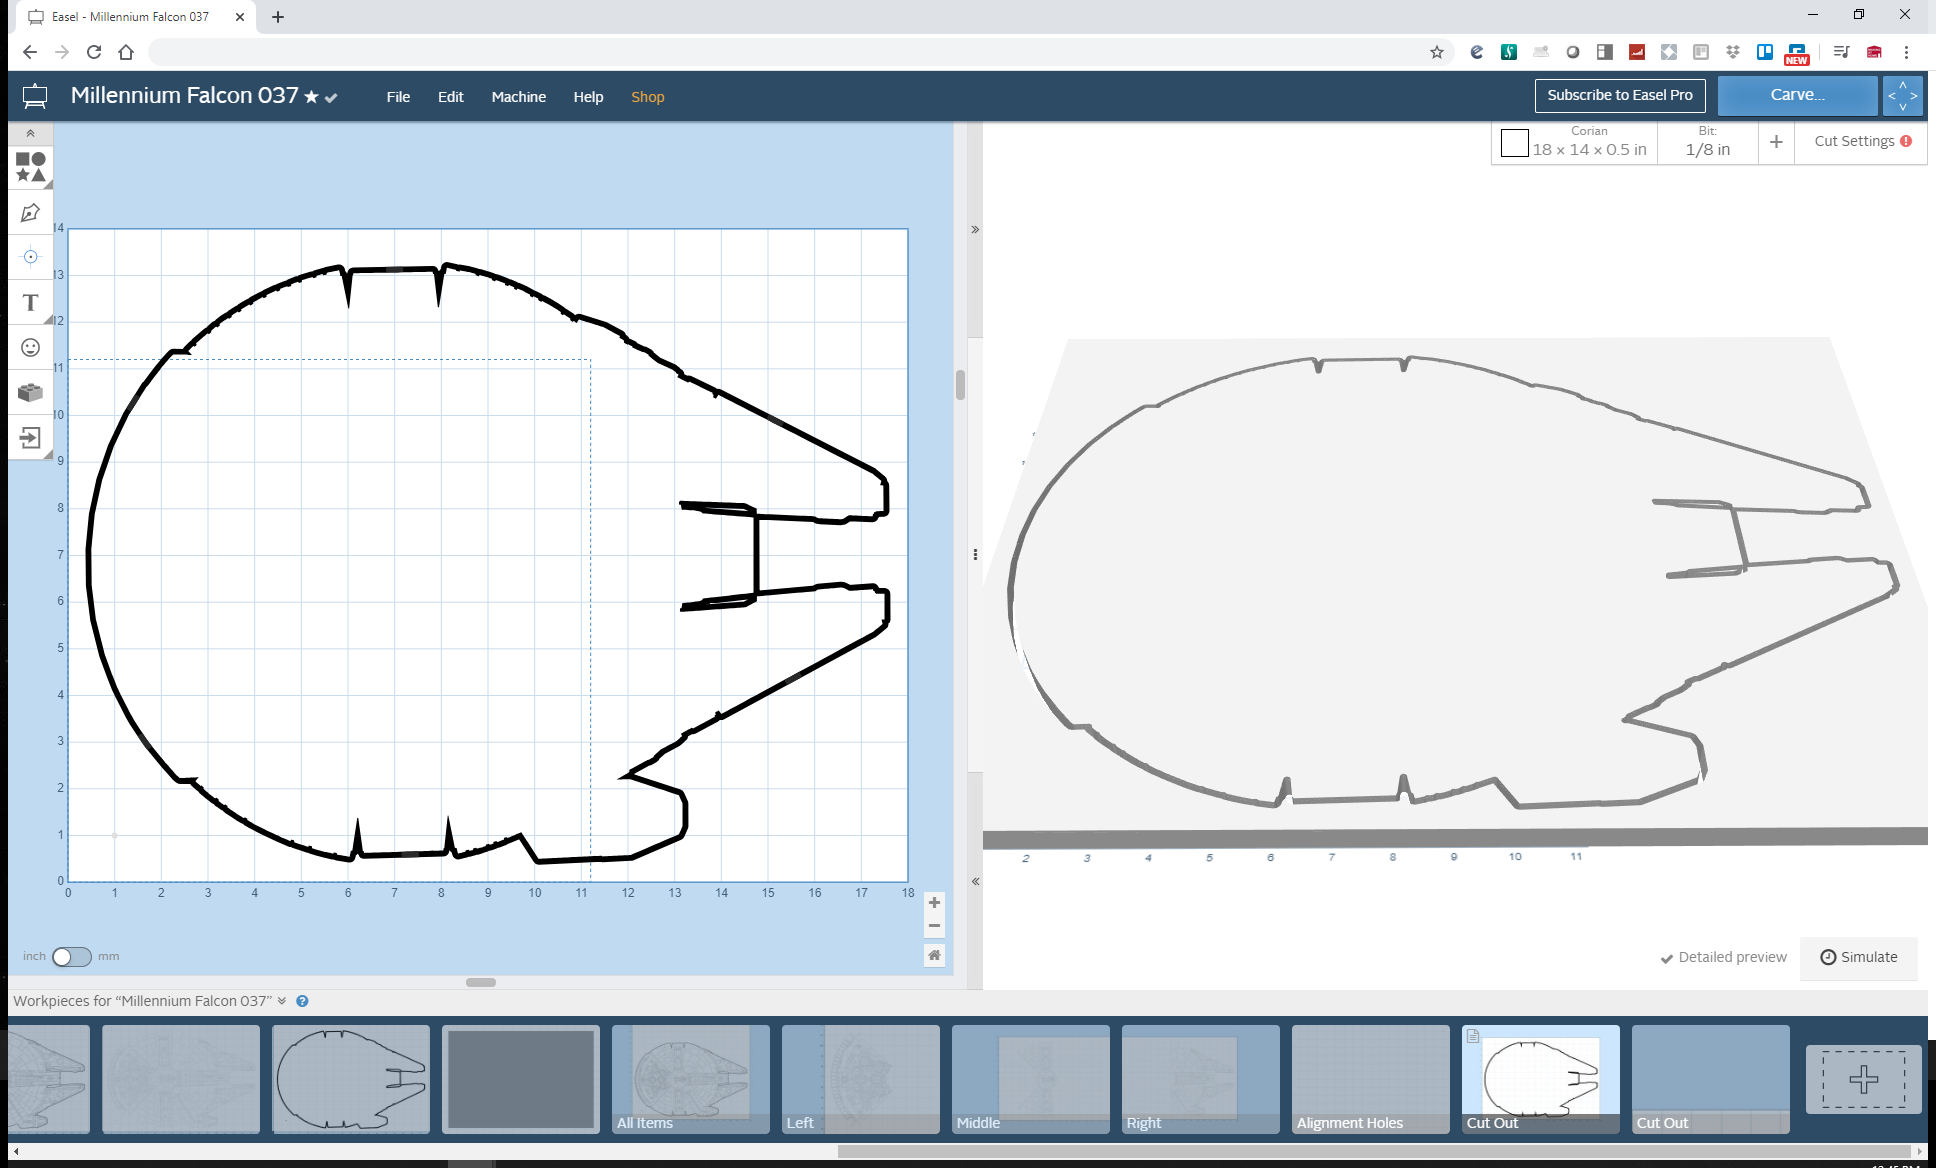Open a new browser tab

click(x=278, y=17)
